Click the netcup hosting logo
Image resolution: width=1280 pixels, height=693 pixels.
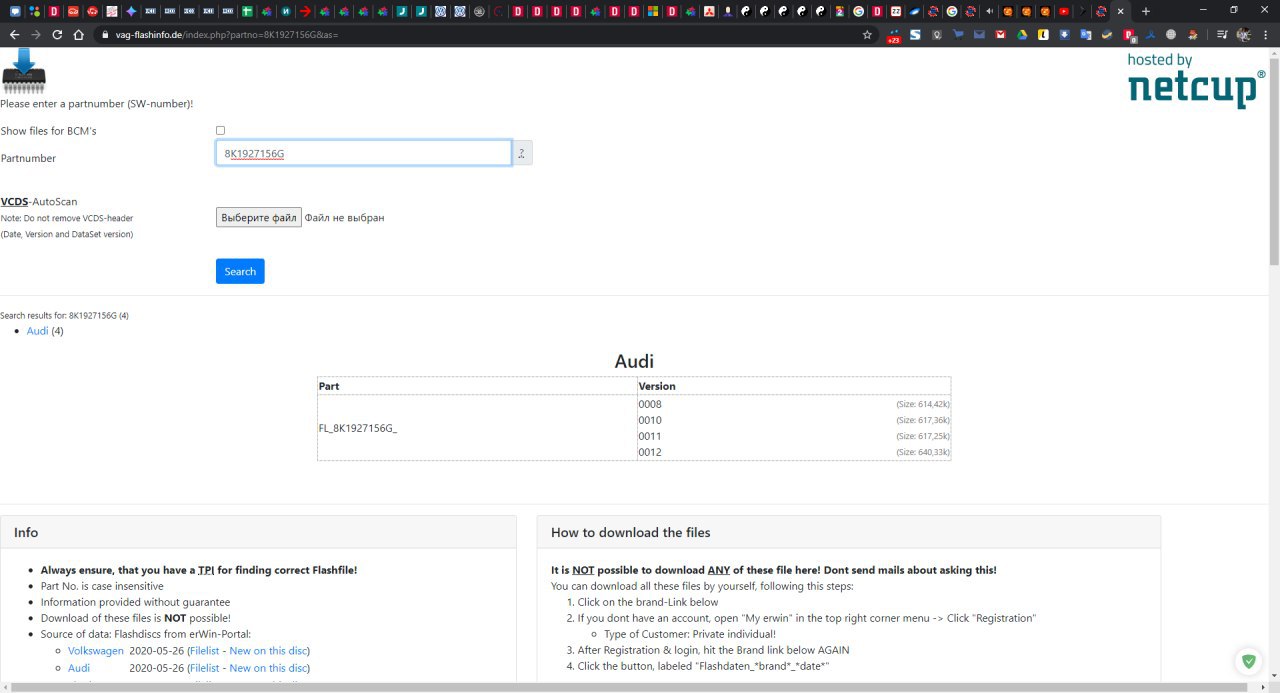tap(1196, 81)
